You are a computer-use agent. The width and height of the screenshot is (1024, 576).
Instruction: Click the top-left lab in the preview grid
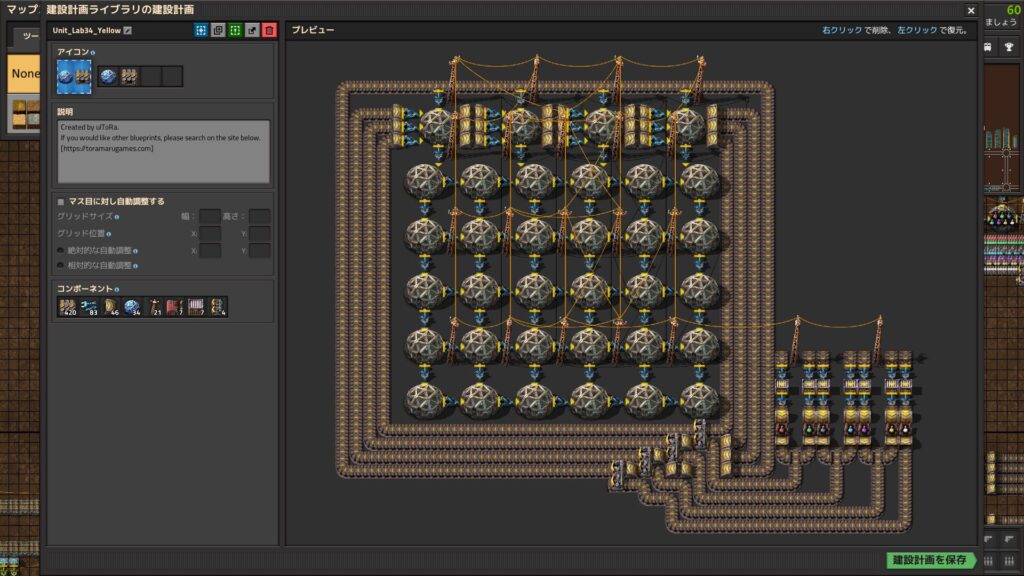pos(424,181)
